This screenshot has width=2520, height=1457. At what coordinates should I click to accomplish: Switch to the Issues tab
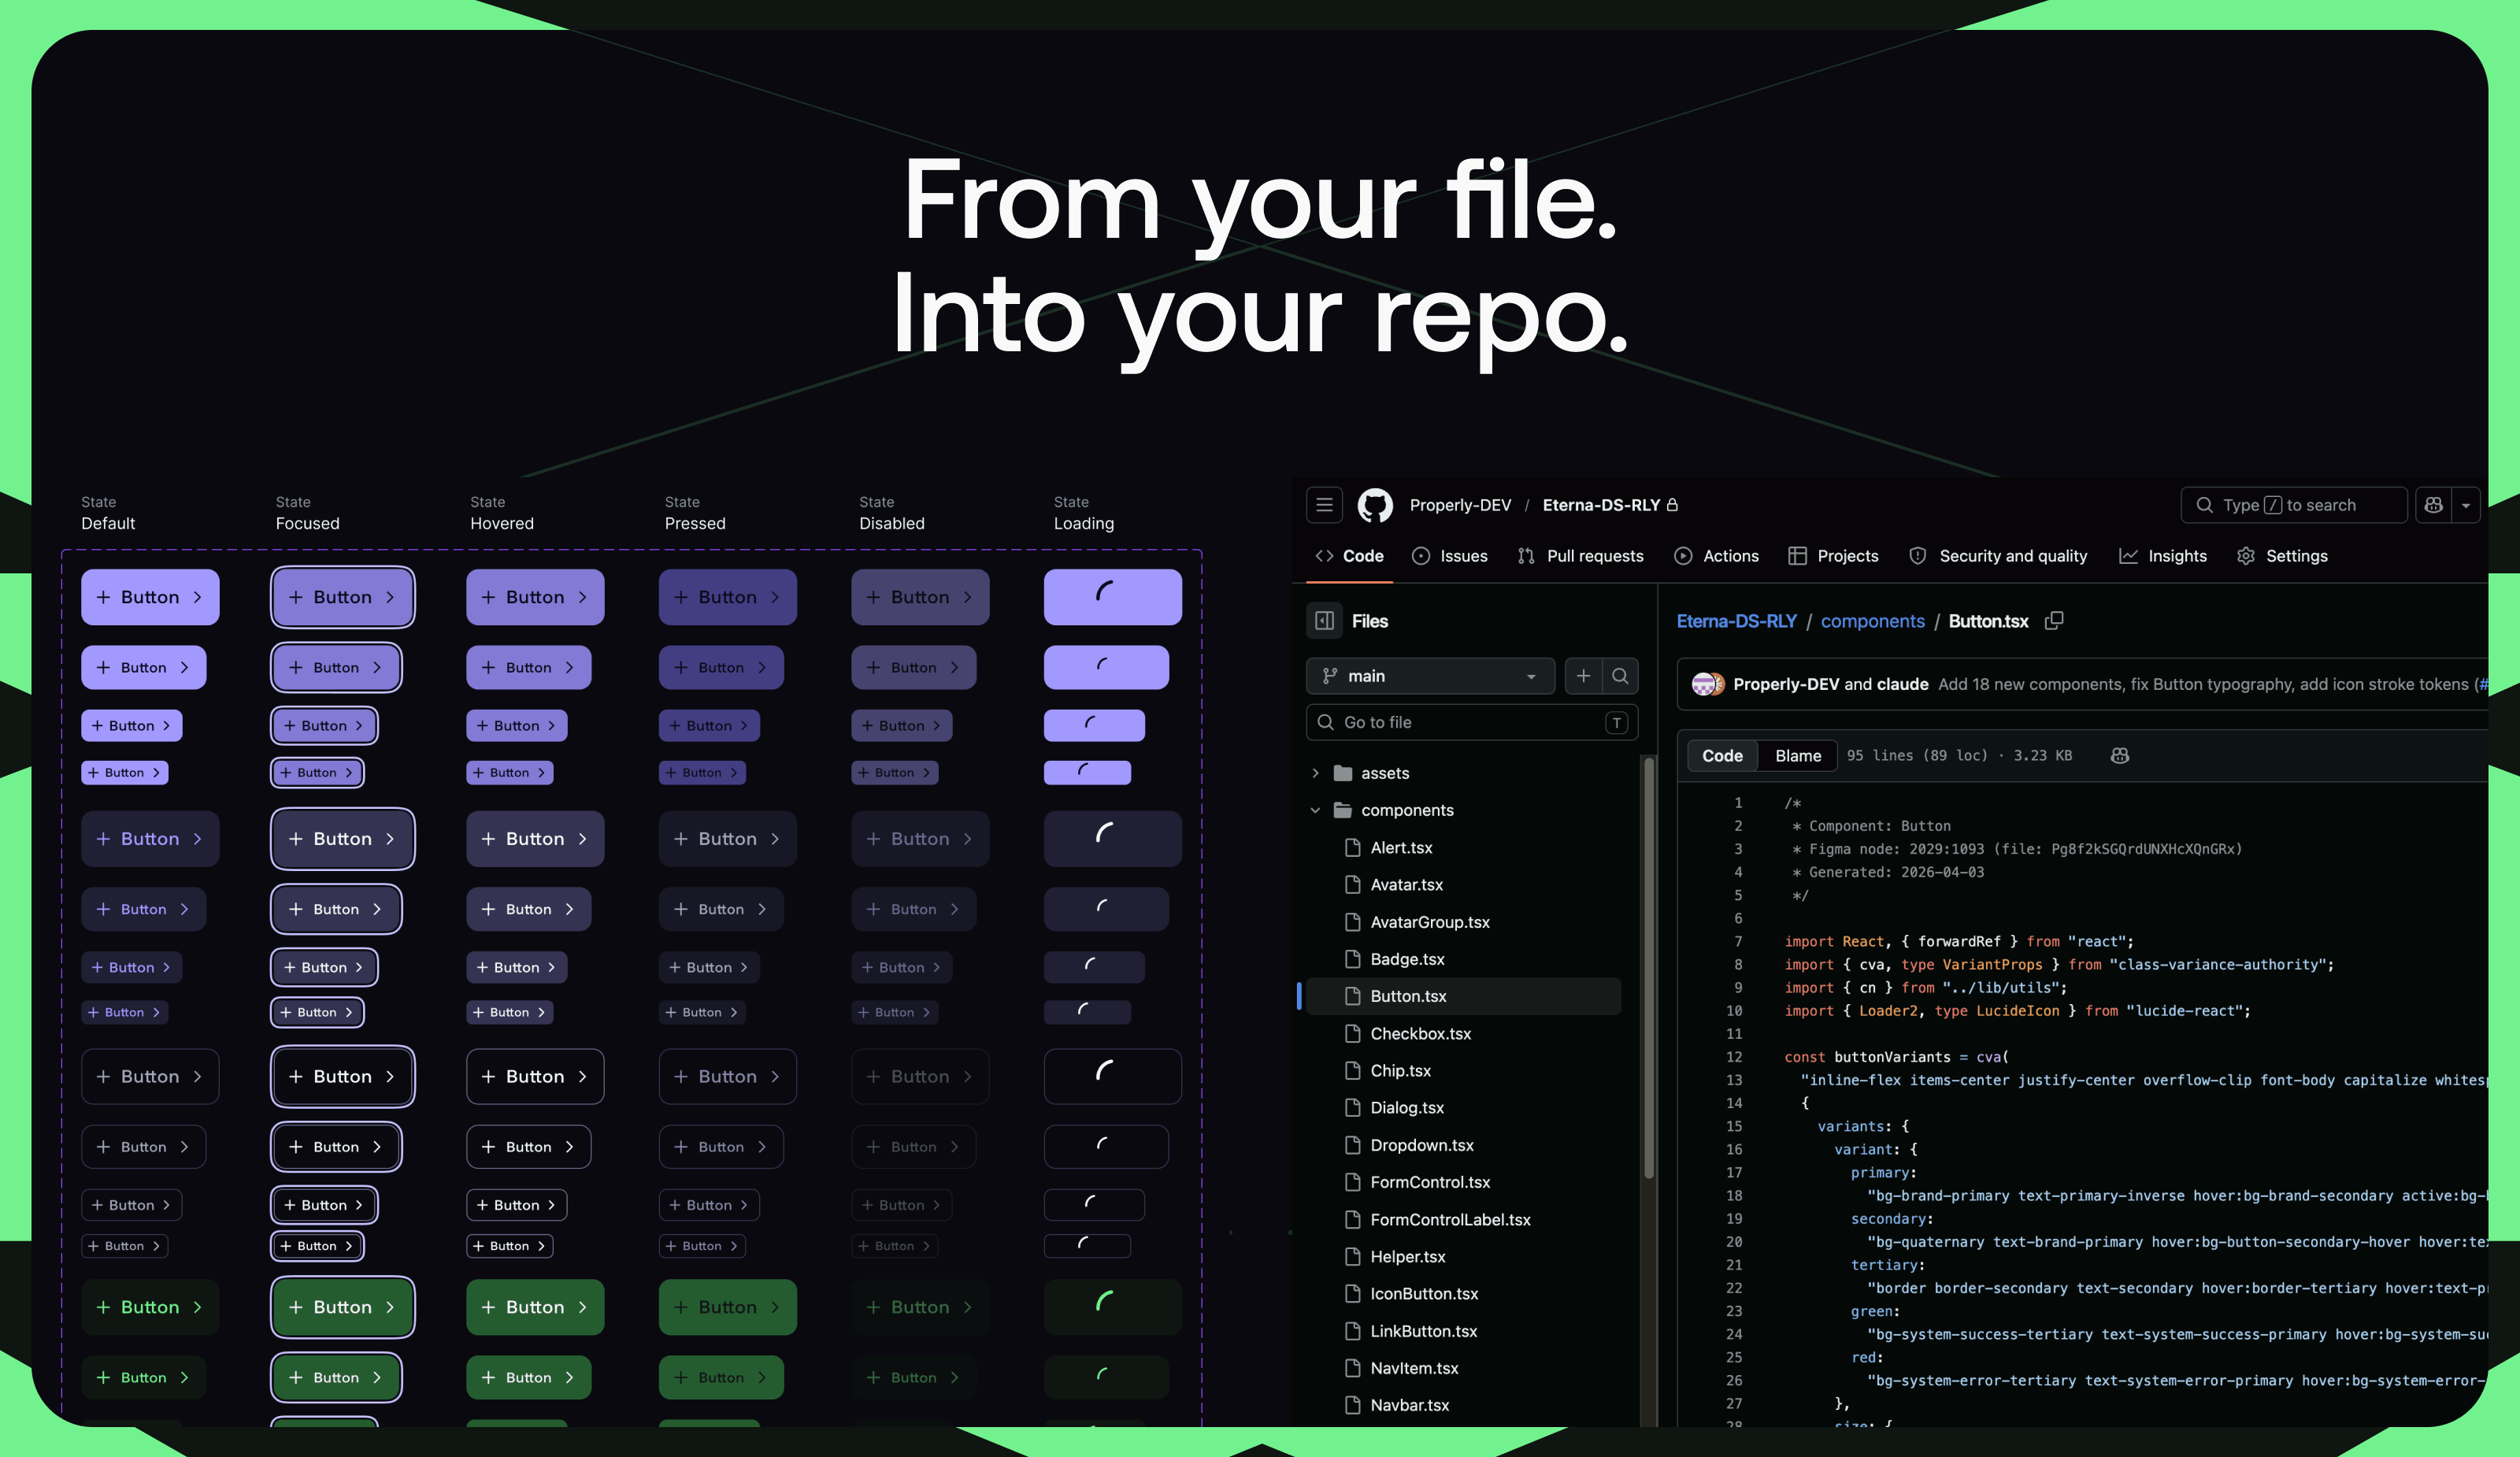(1450, 556)
